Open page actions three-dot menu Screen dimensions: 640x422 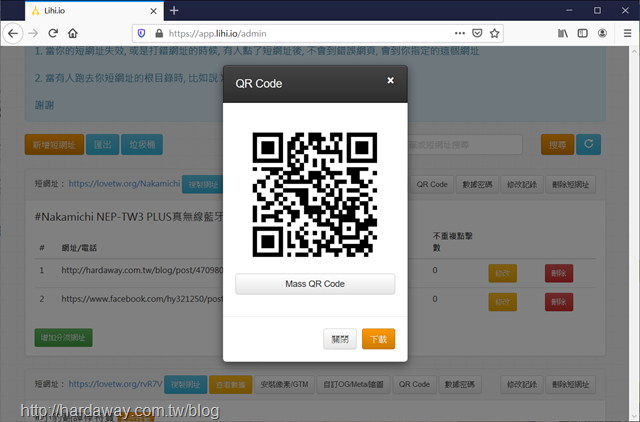coord(460,33)
